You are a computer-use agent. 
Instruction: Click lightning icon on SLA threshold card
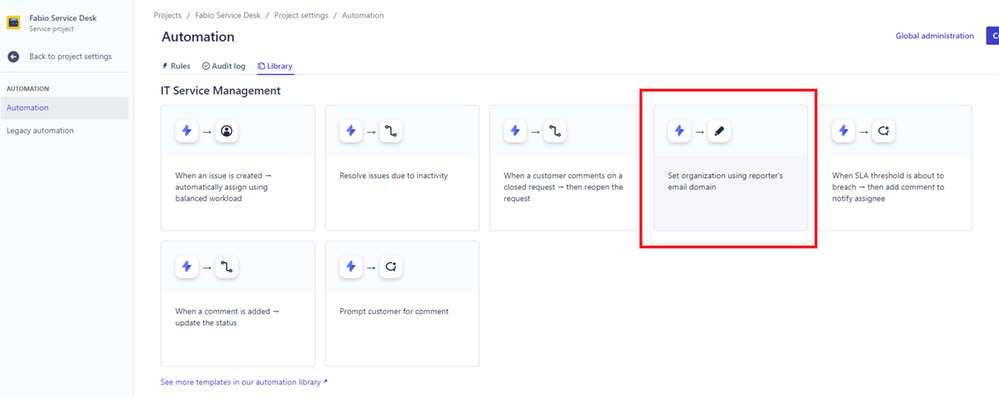click(844, 131)
